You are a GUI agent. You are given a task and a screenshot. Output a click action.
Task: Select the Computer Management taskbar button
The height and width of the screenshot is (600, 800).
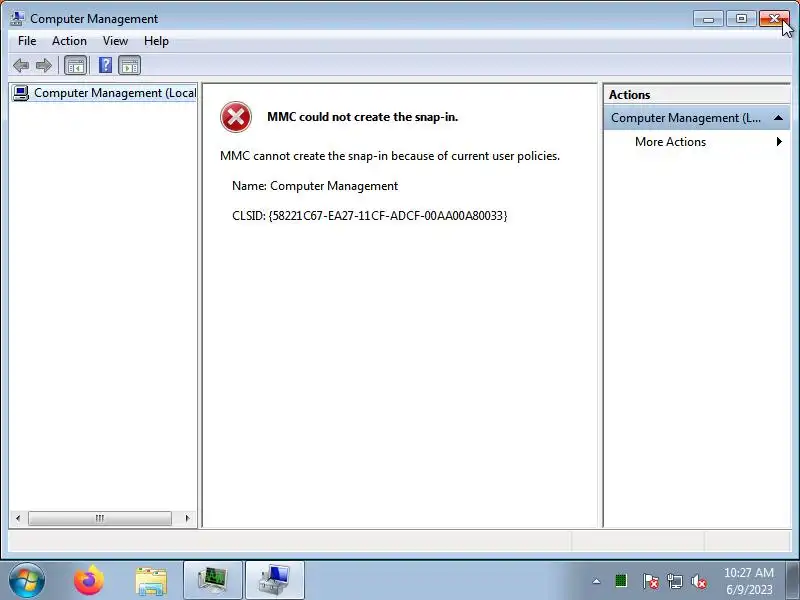(274, 580)
